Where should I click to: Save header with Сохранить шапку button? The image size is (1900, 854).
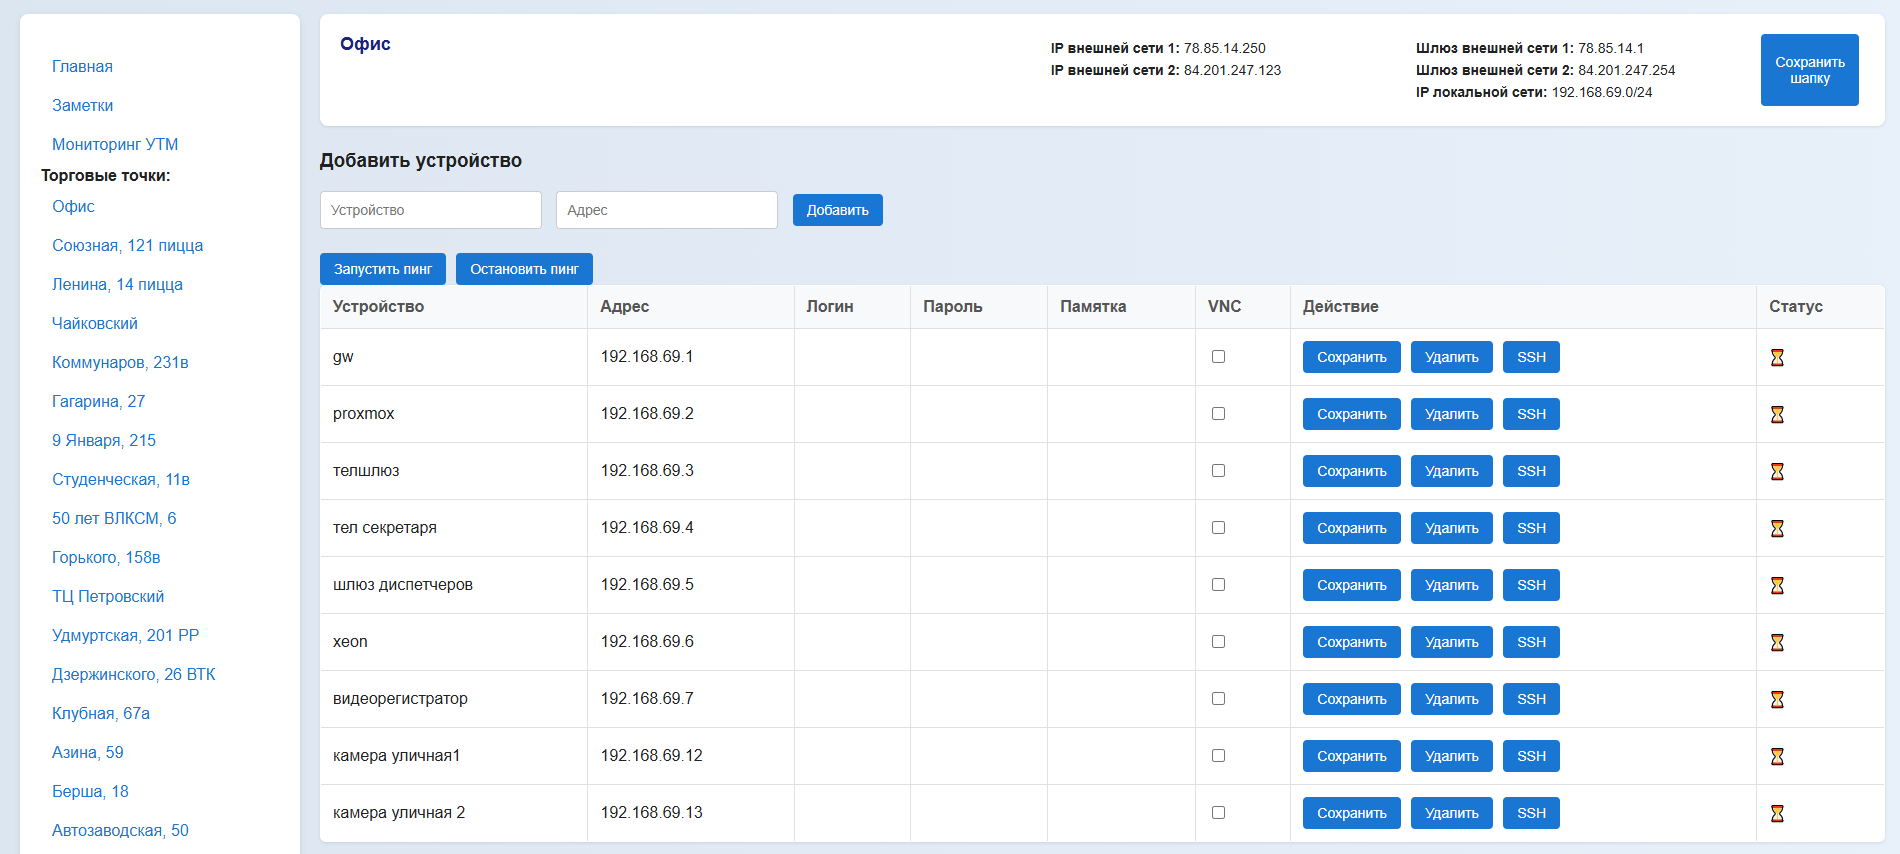[1809, 70]
